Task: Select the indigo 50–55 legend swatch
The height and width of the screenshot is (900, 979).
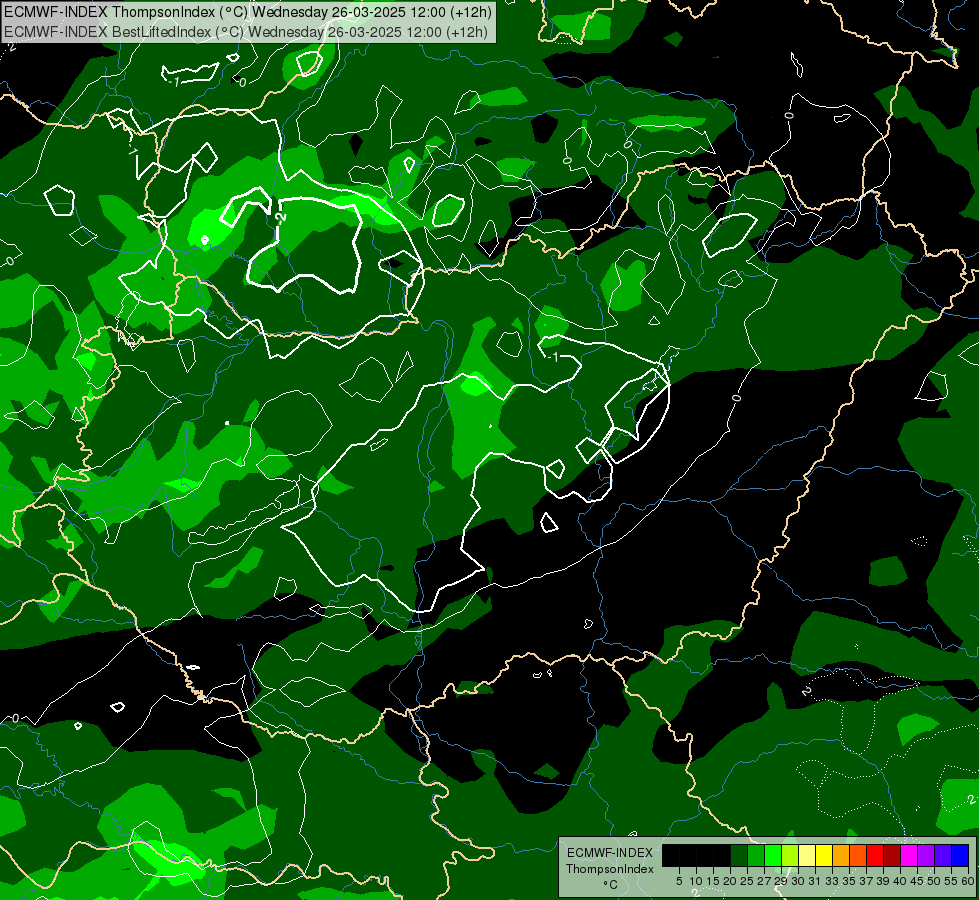Action: (943, 856)
